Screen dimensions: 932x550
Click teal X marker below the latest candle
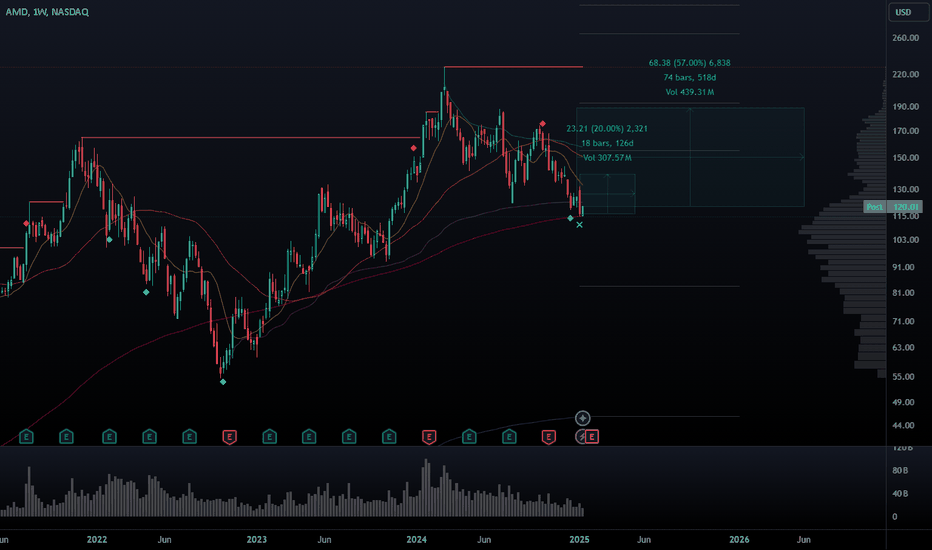click(x=580, y=225)
